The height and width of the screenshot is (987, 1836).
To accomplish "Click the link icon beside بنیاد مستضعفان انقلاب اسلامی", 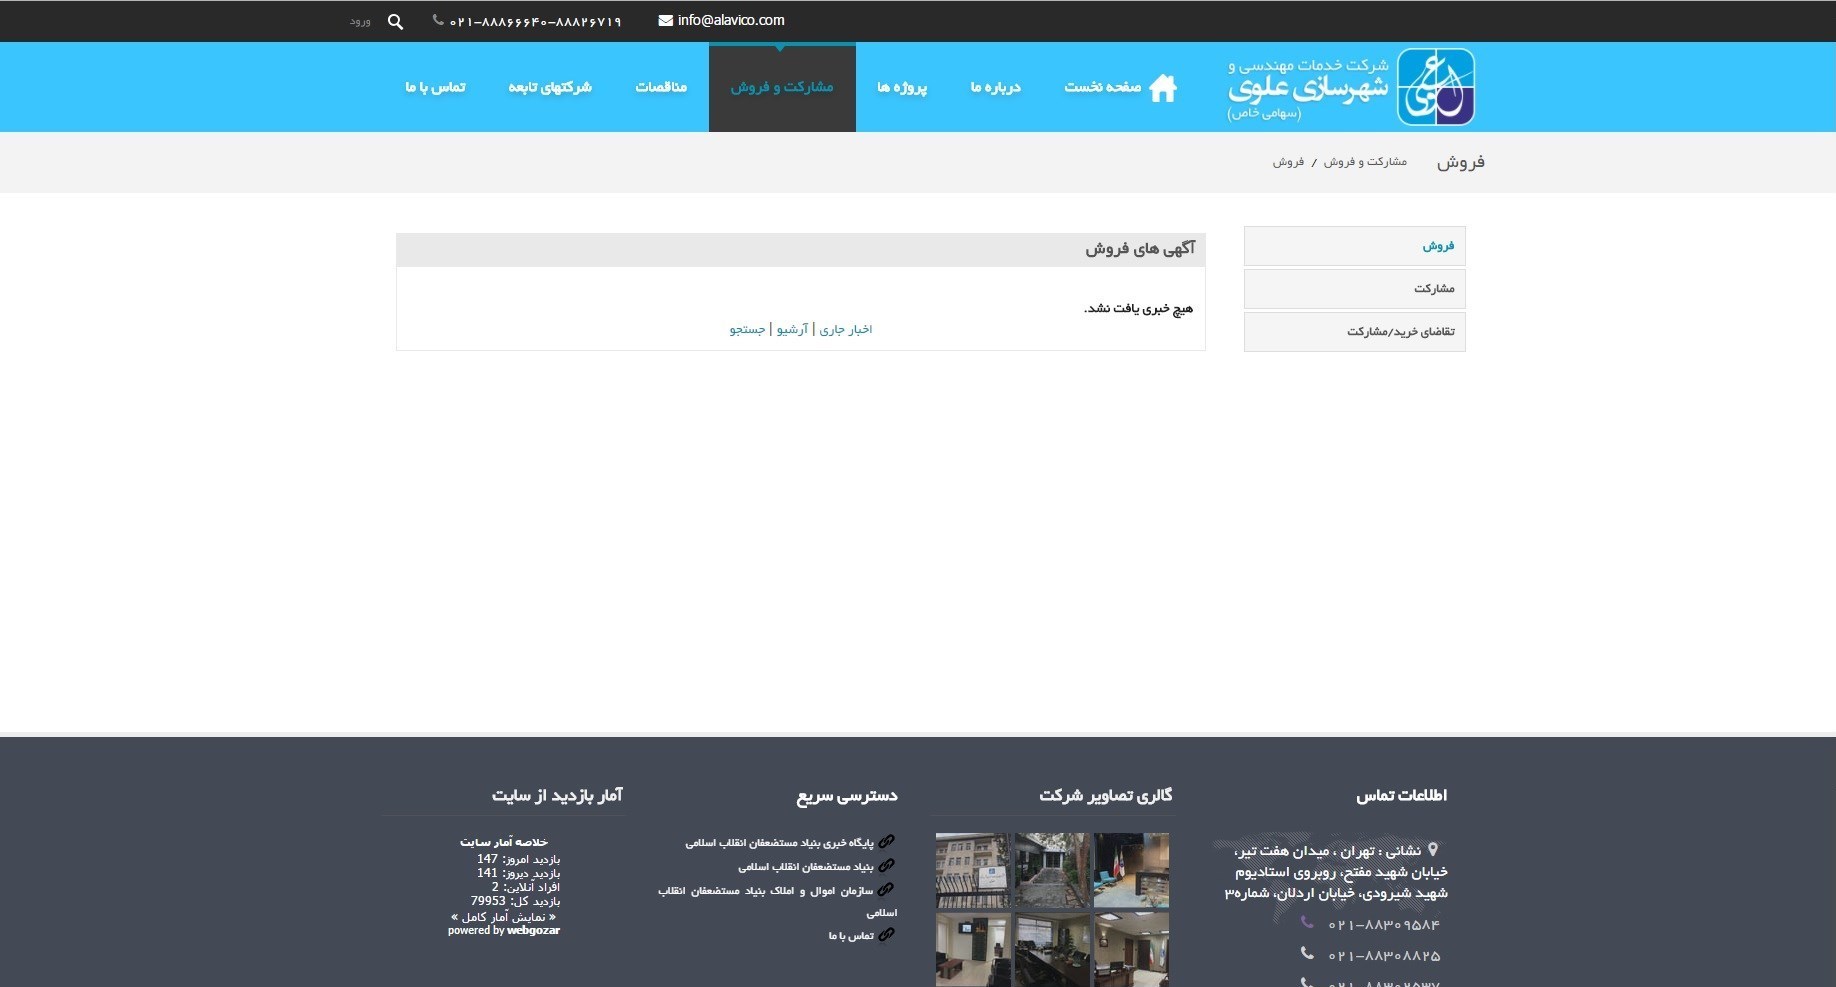I will [x=886, y=866].
